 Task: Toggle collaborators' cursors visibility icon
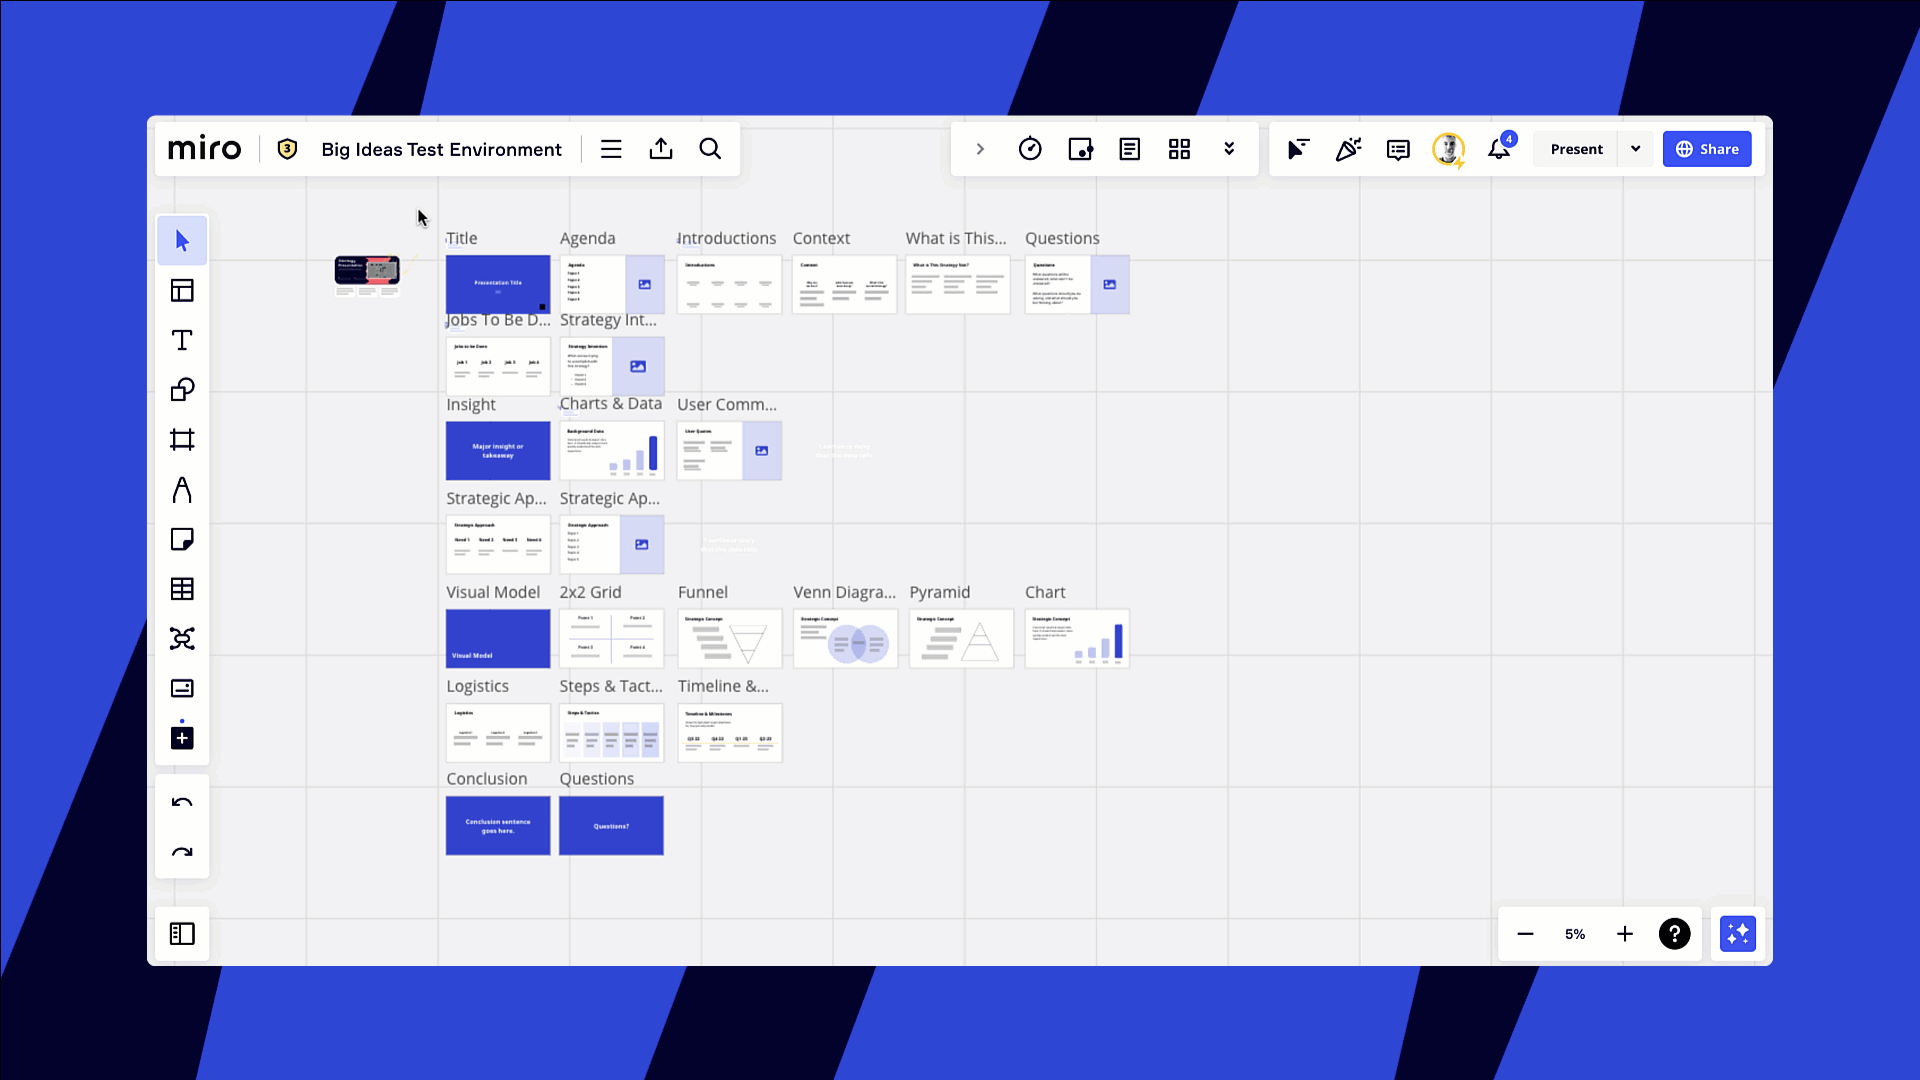(1298, 150)
